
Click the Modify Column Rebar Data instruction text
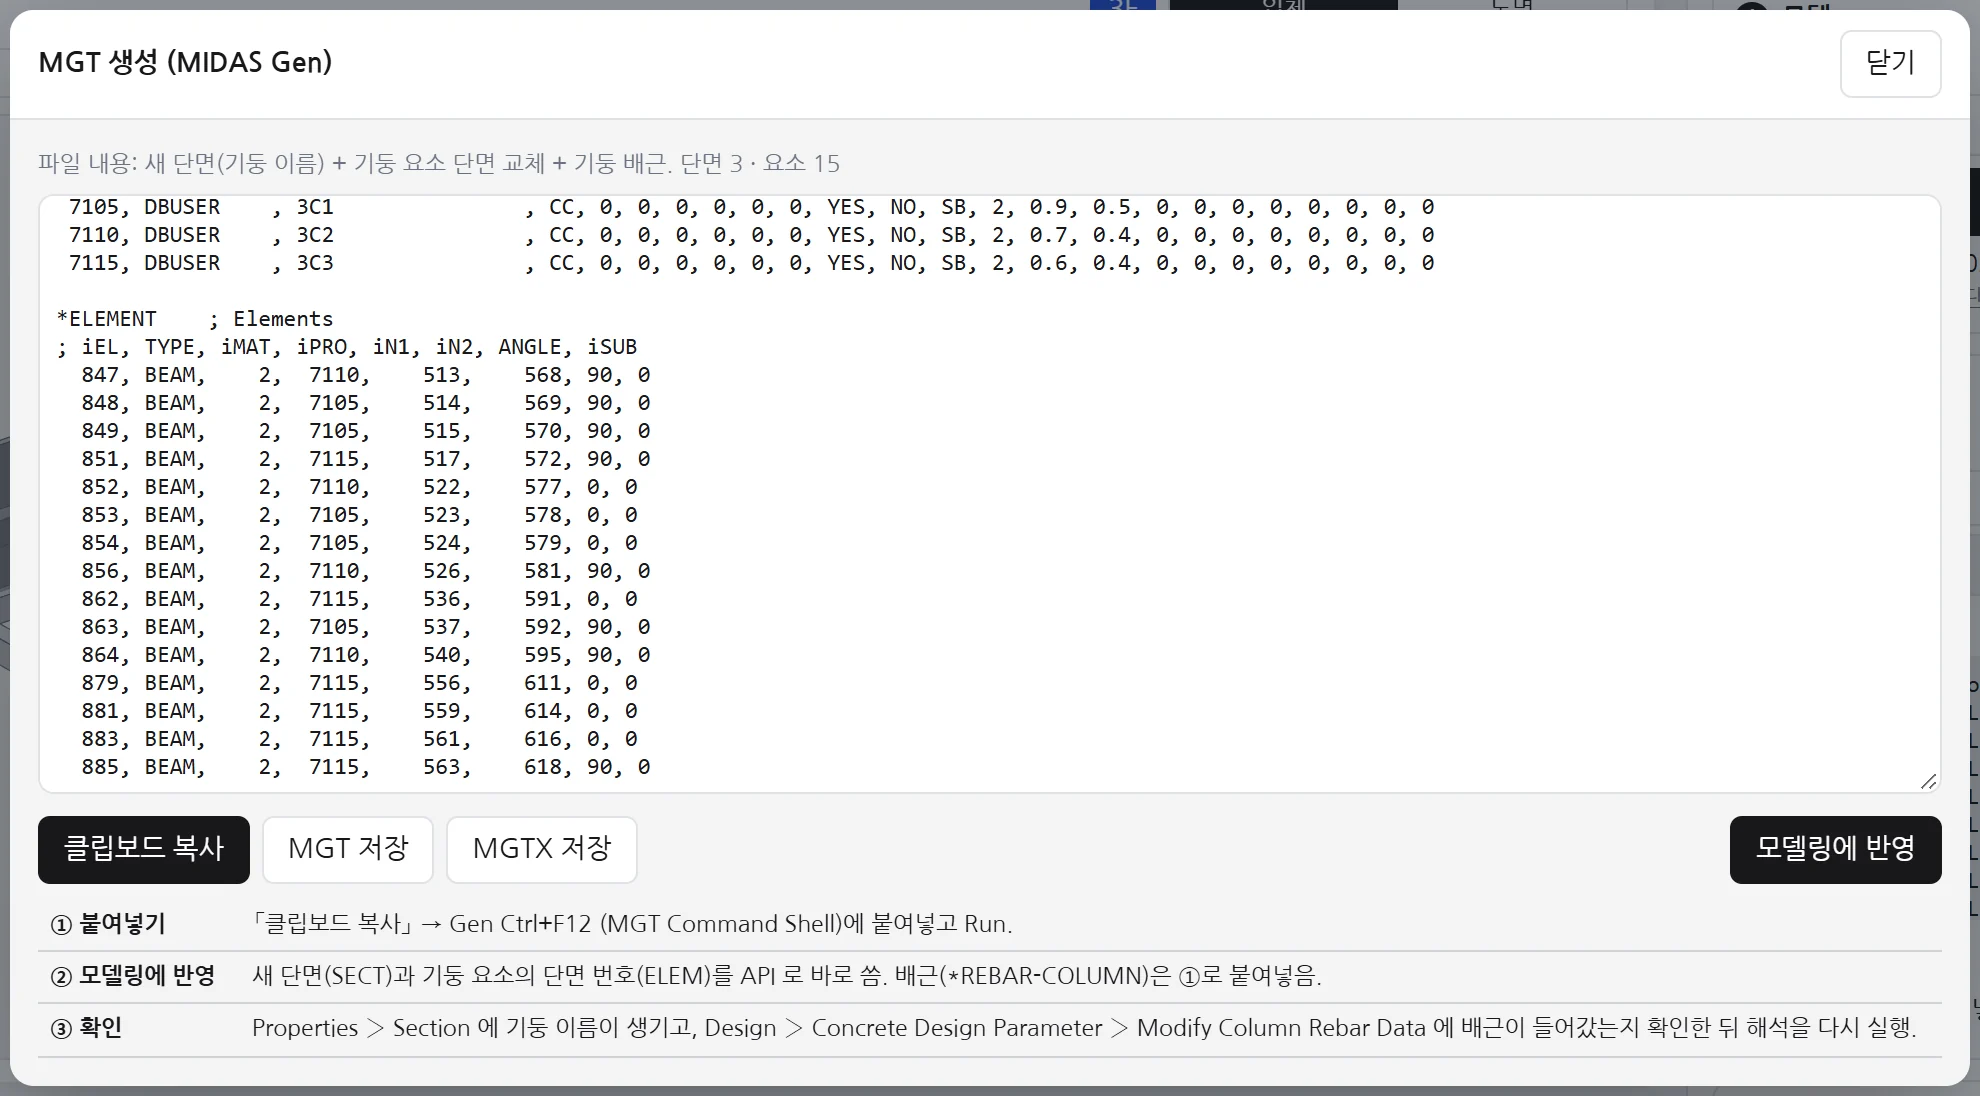[x=1084, y=1028]
